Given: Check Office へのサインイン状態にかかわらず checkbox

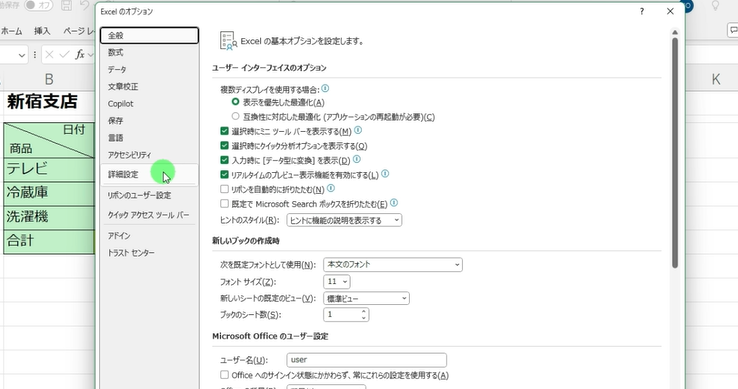Looking at the screenshot, I should tap(225, 375).
